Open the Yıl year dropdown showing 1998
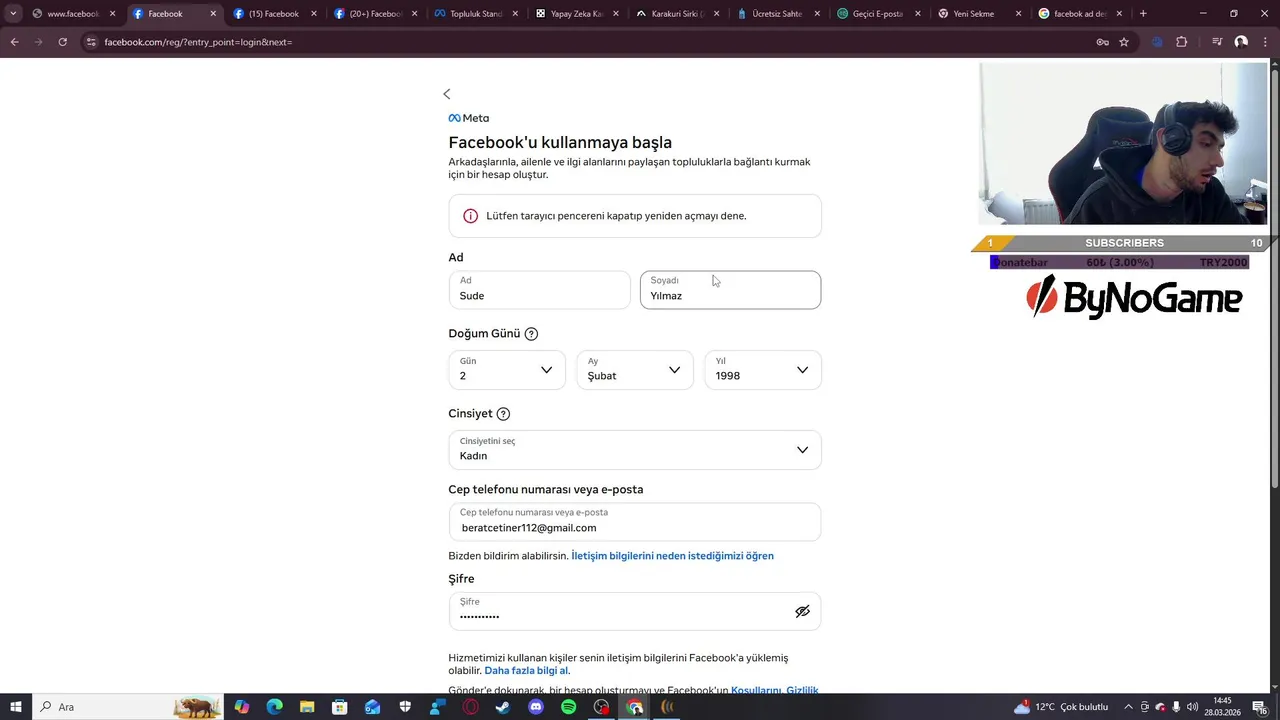The image size is (1280, 720). [x=763, y=370]
